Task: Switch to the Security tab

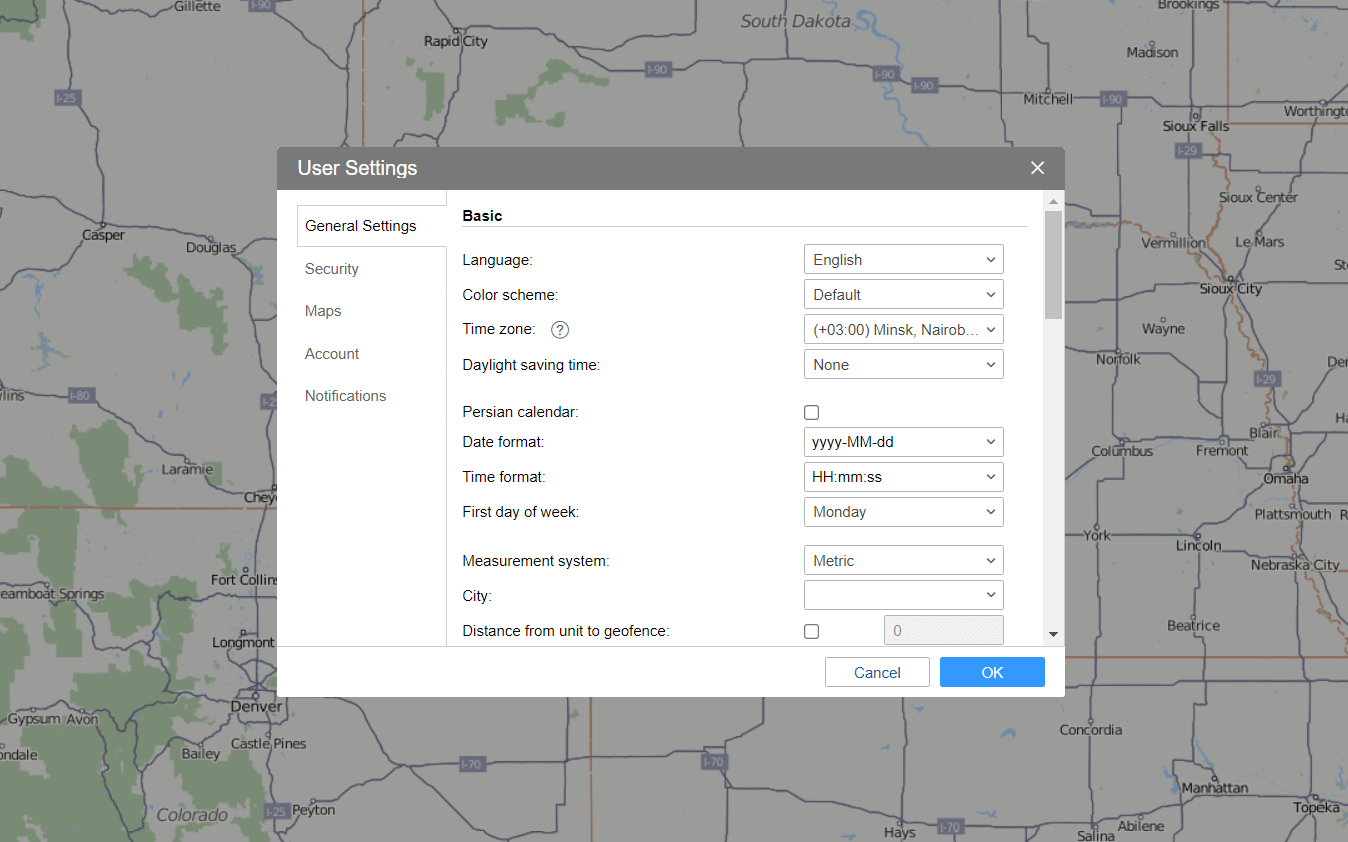Action: (x=332, y=269)
